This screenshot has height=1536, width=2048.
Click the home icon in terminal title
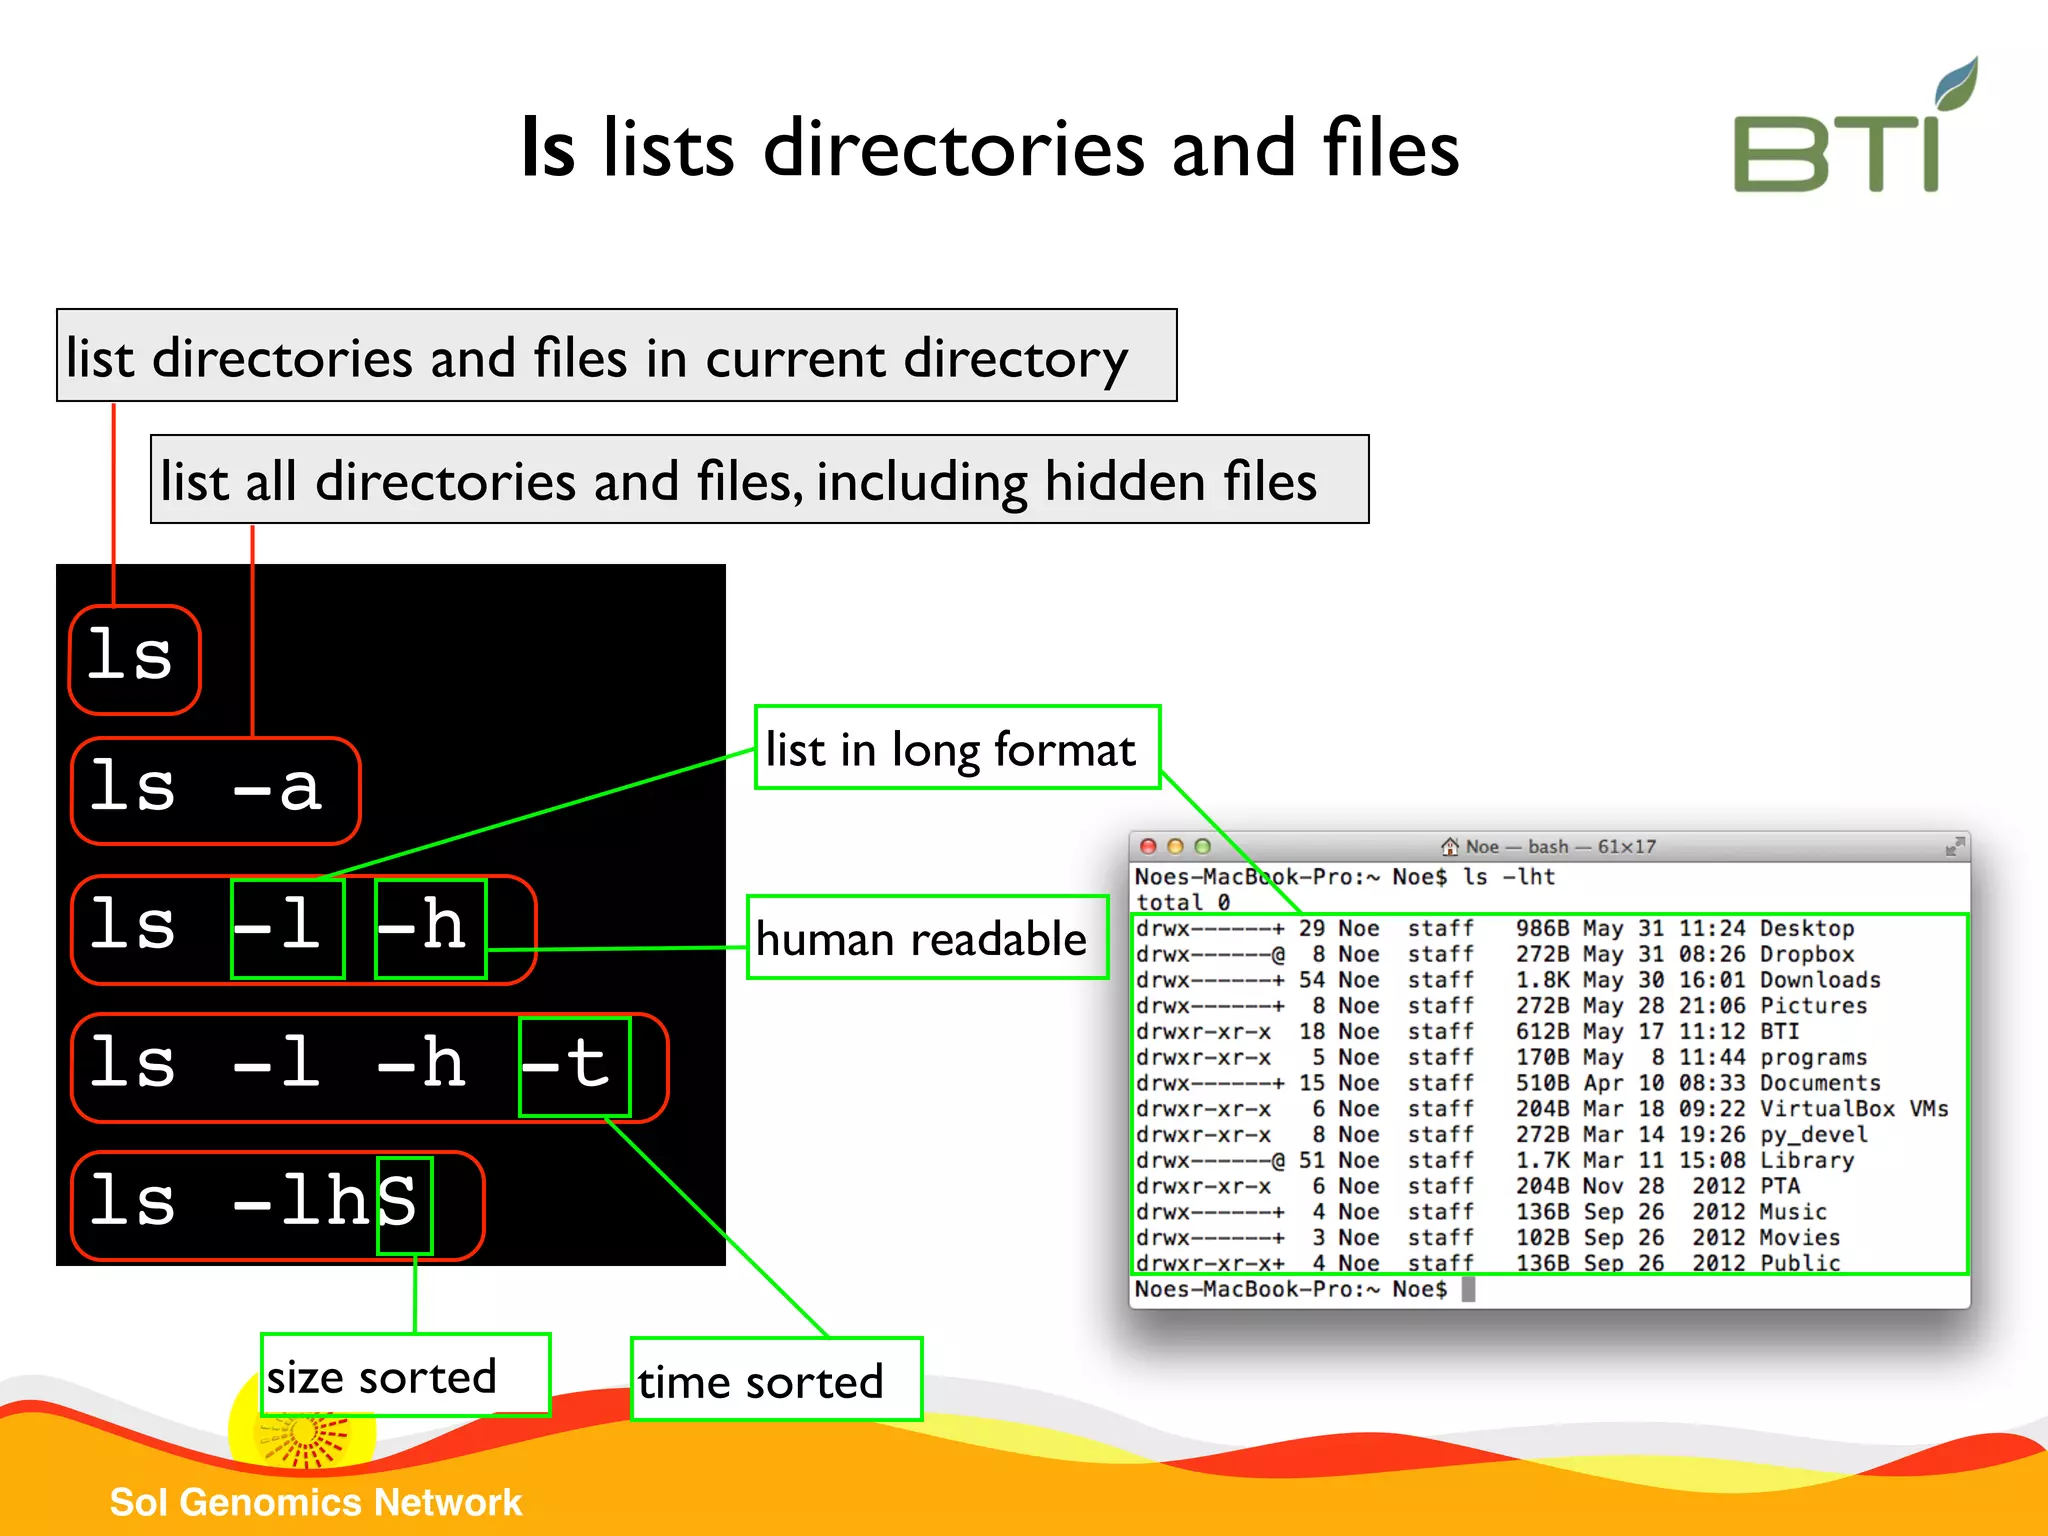point(1449,847)
